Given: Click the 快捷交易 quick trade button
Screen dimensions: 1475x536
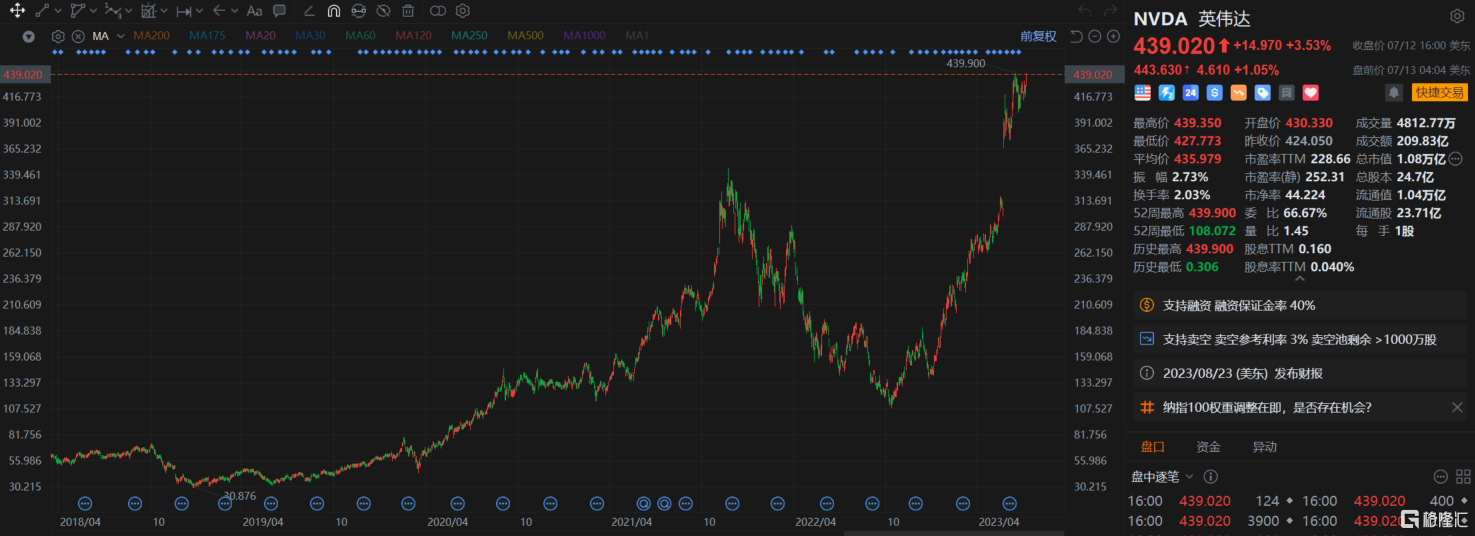Looking at the screenshot, I should pyautogui.click(x=1440, y=92).
